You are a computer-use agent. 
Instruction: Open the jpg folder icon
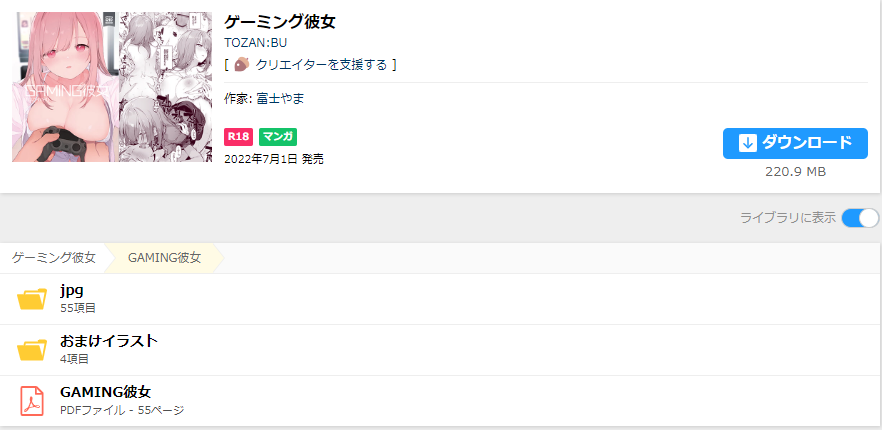(32, 298)
